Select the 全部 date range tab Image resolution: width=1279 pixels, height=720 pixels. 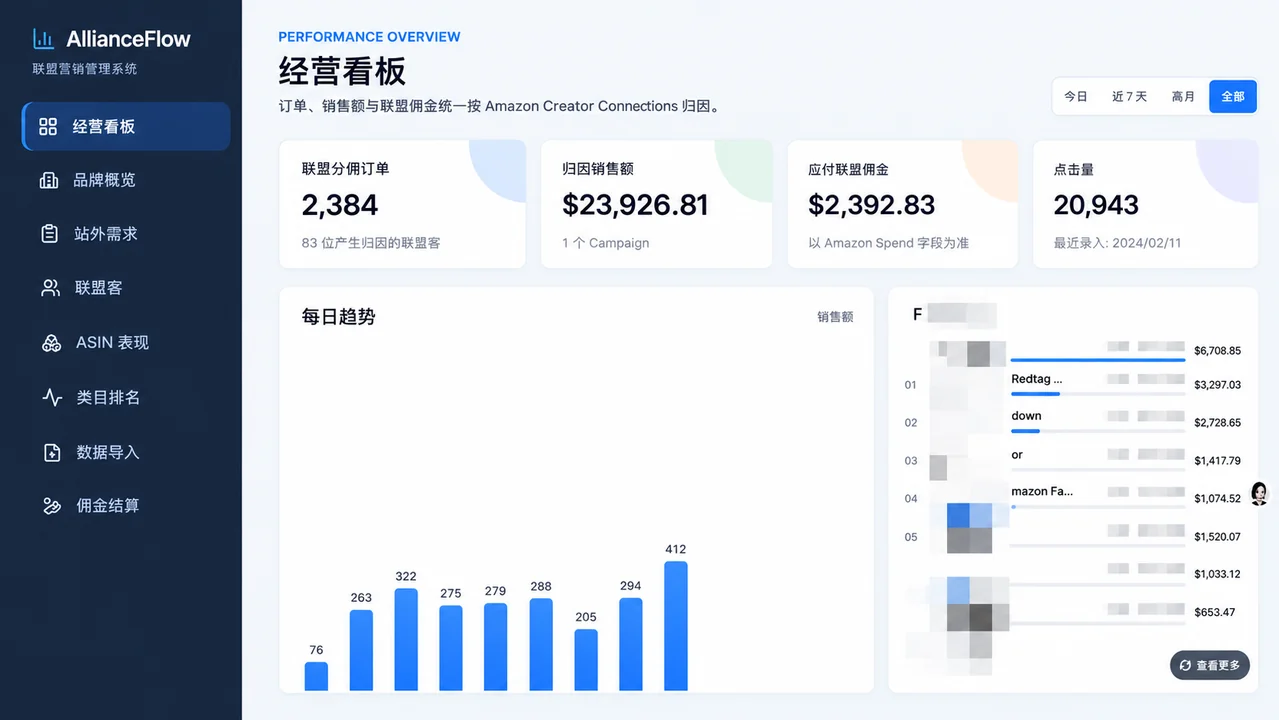pos(1233,96)
